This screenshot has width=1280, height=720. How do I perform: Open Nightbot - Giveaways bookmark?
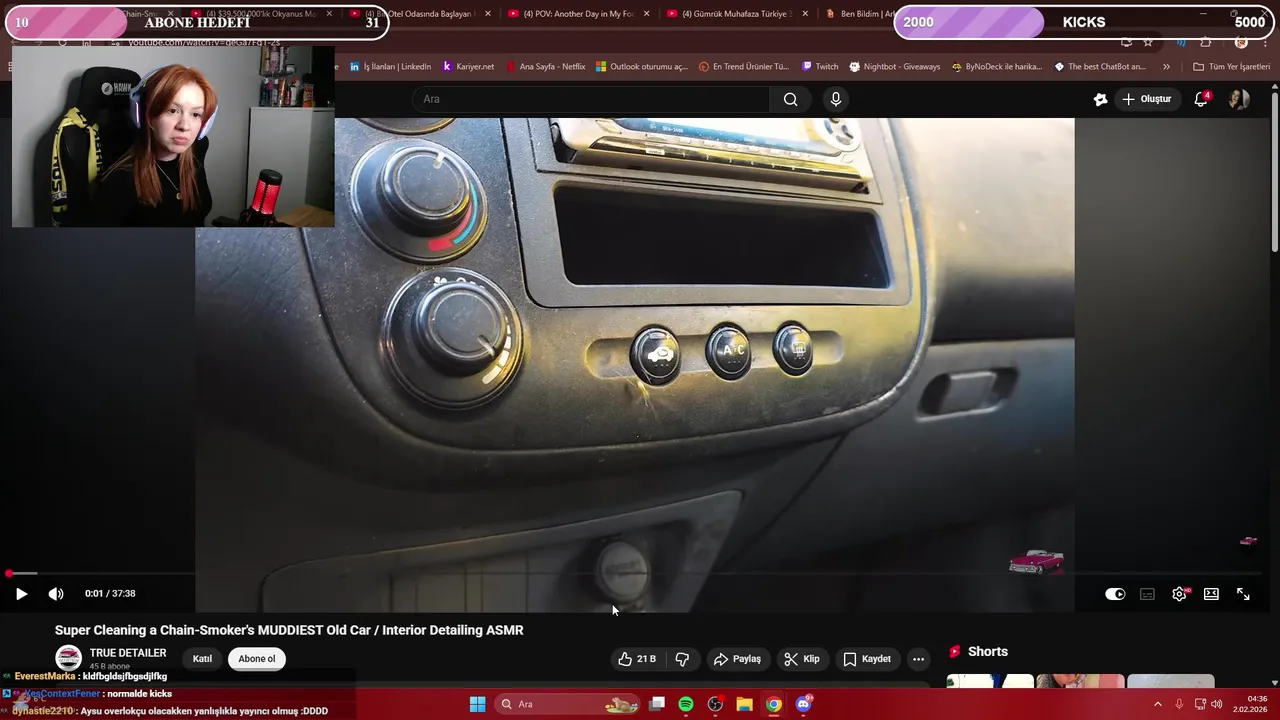(895, 67)
